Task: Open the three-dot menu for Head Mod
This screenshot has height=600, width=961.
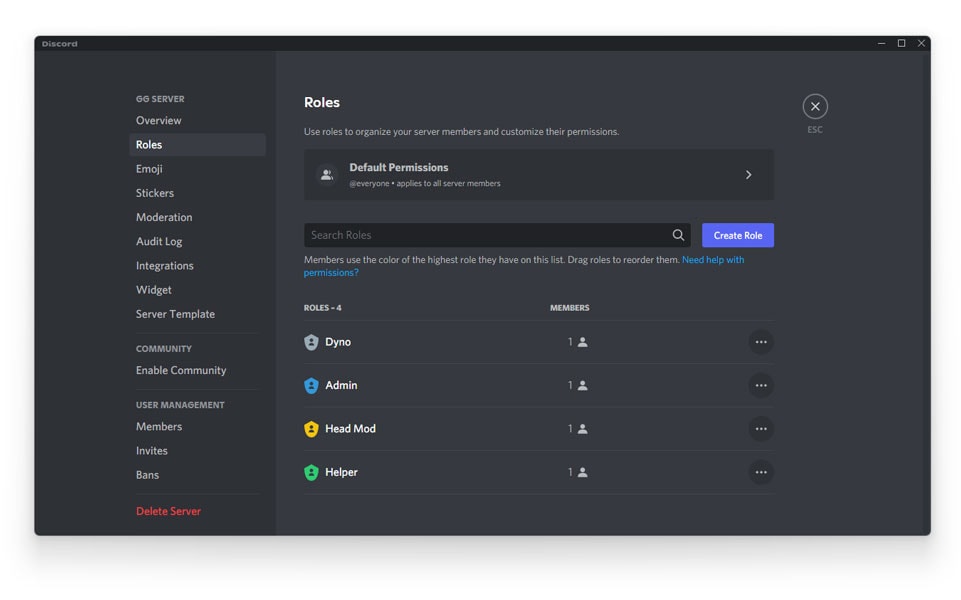Action: tap(761, 429)
